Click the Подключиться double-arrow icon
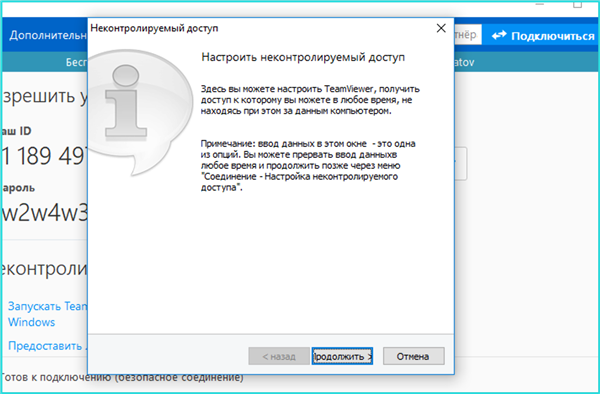This screenshot has height=394, width=600. (499, 36)
